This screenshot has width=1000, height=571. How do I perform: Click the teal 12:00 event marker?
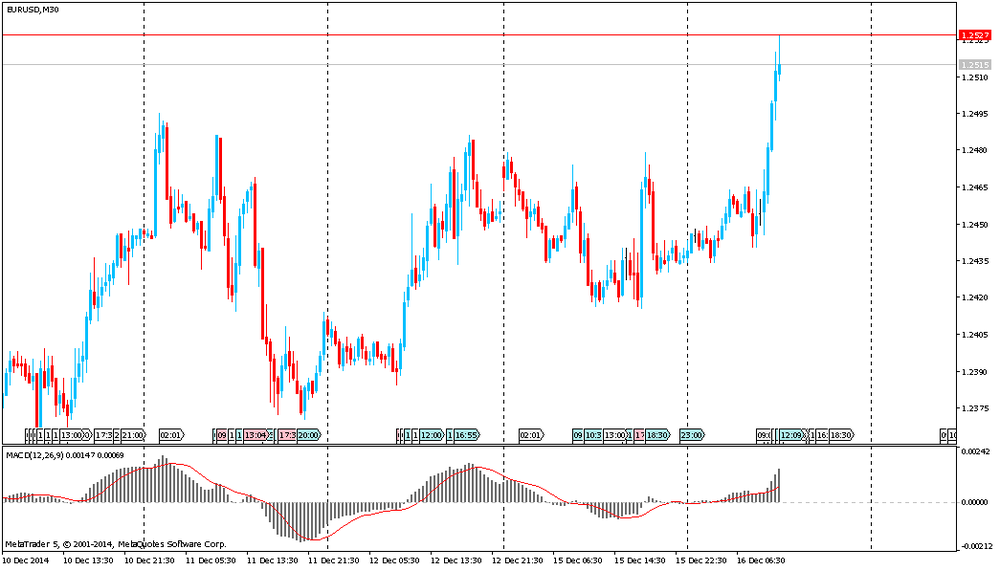pos(430,435)
